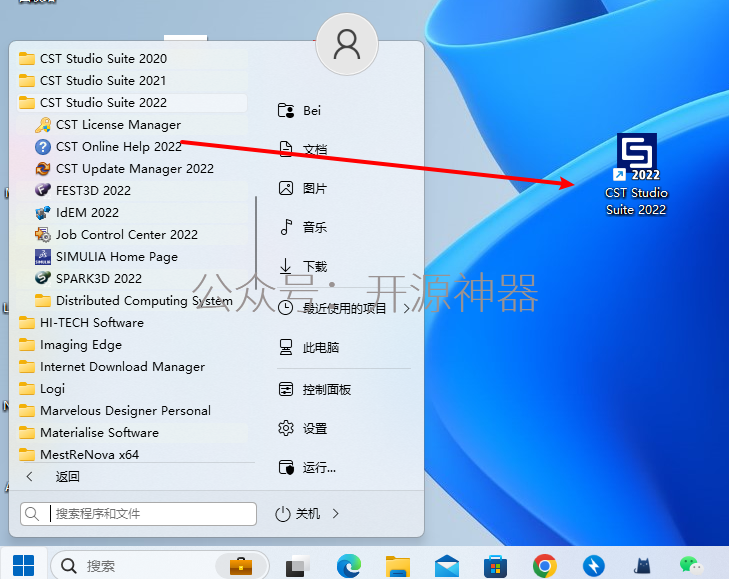Open Task View on the taskbar

(297, 566)
